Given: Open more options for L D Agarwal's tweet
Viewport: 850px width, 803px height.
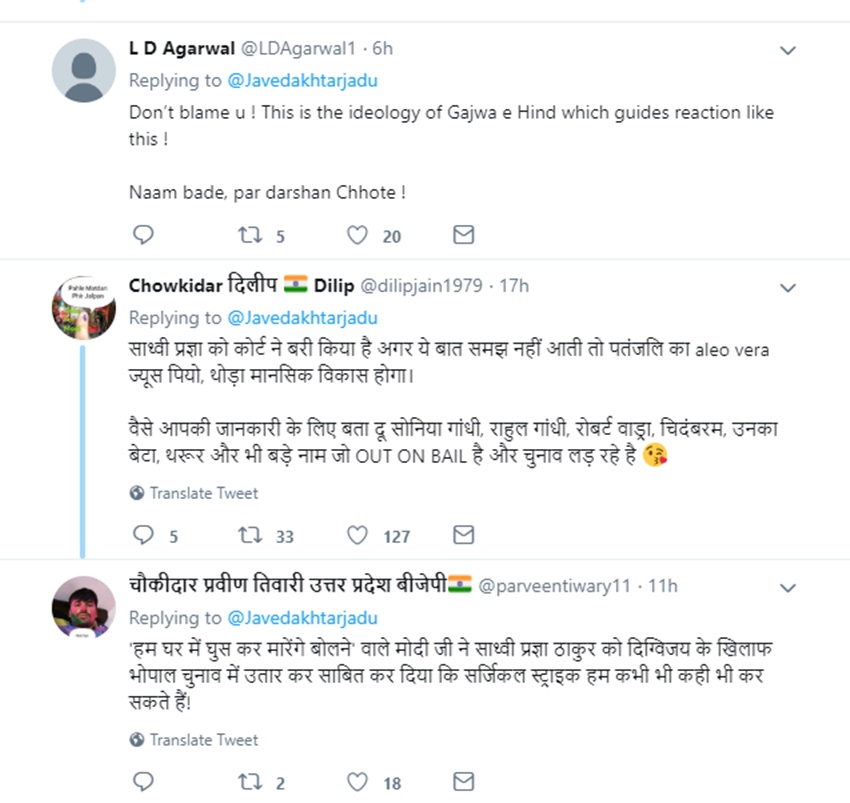Looking at the screenshot, I should [x=788, y=50].
